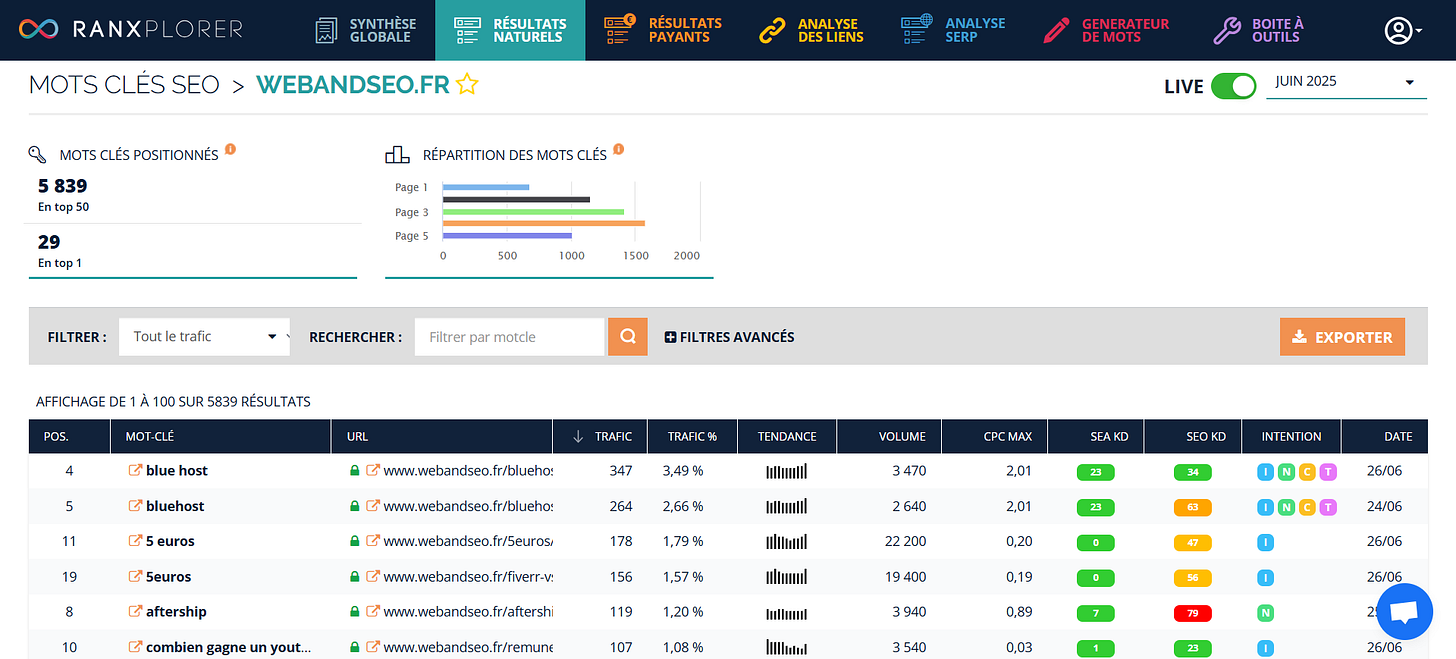The width and height of the screenshot is (1456, 659).
Task: Click the bar chart icon beside Répartition
Action: 397,154
